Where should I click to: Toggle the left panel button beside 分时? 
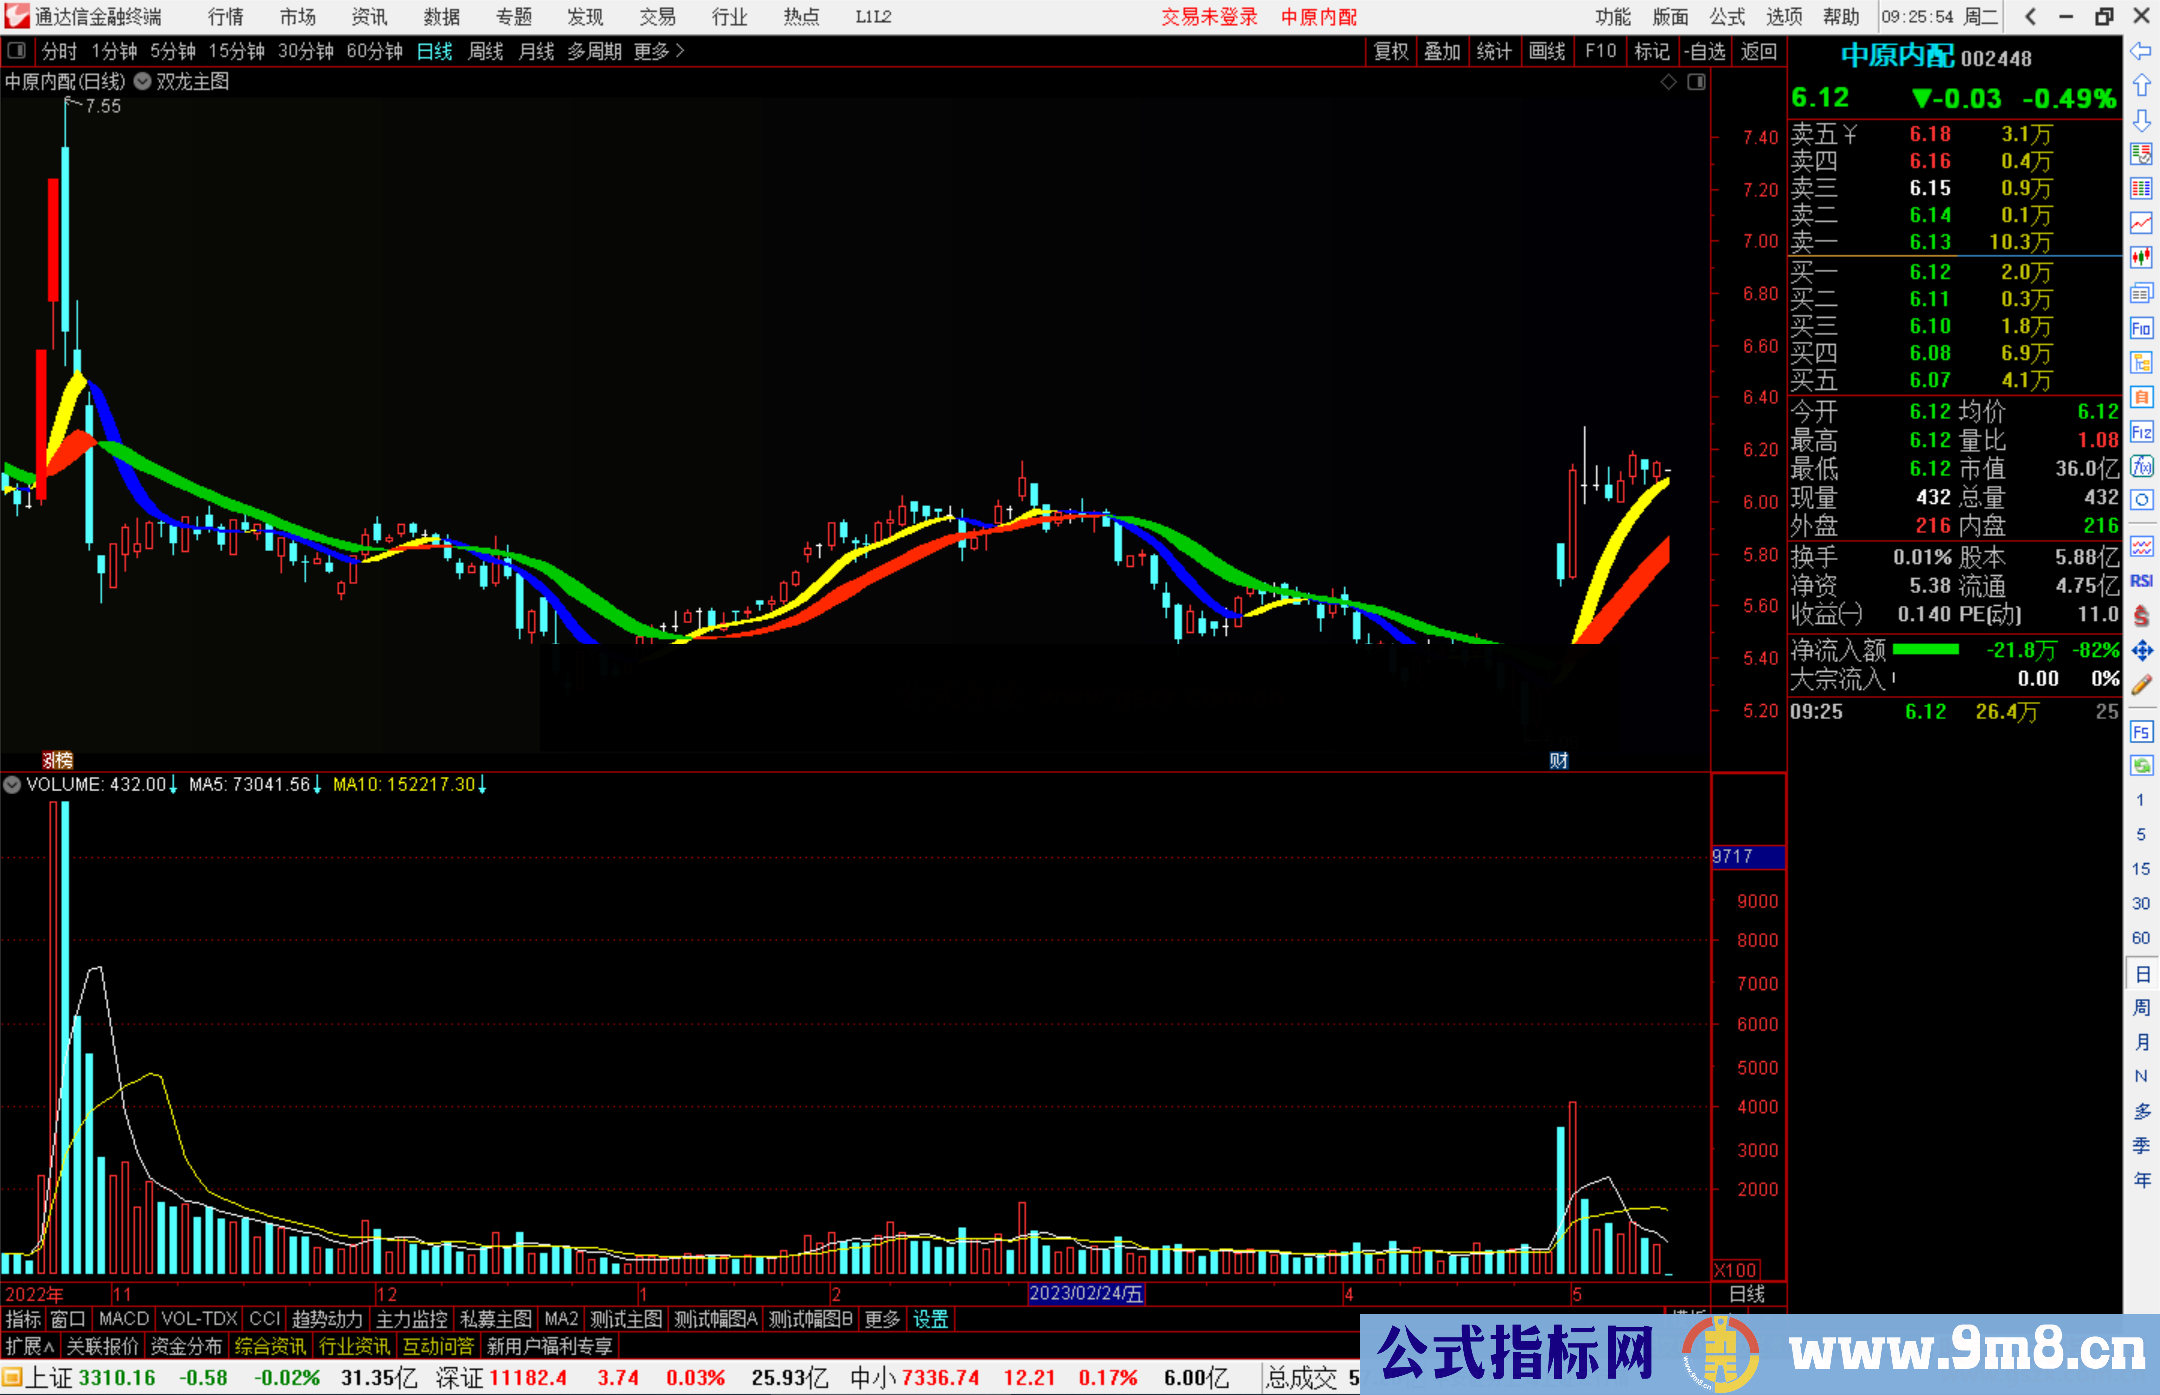[x=17, y=51]
